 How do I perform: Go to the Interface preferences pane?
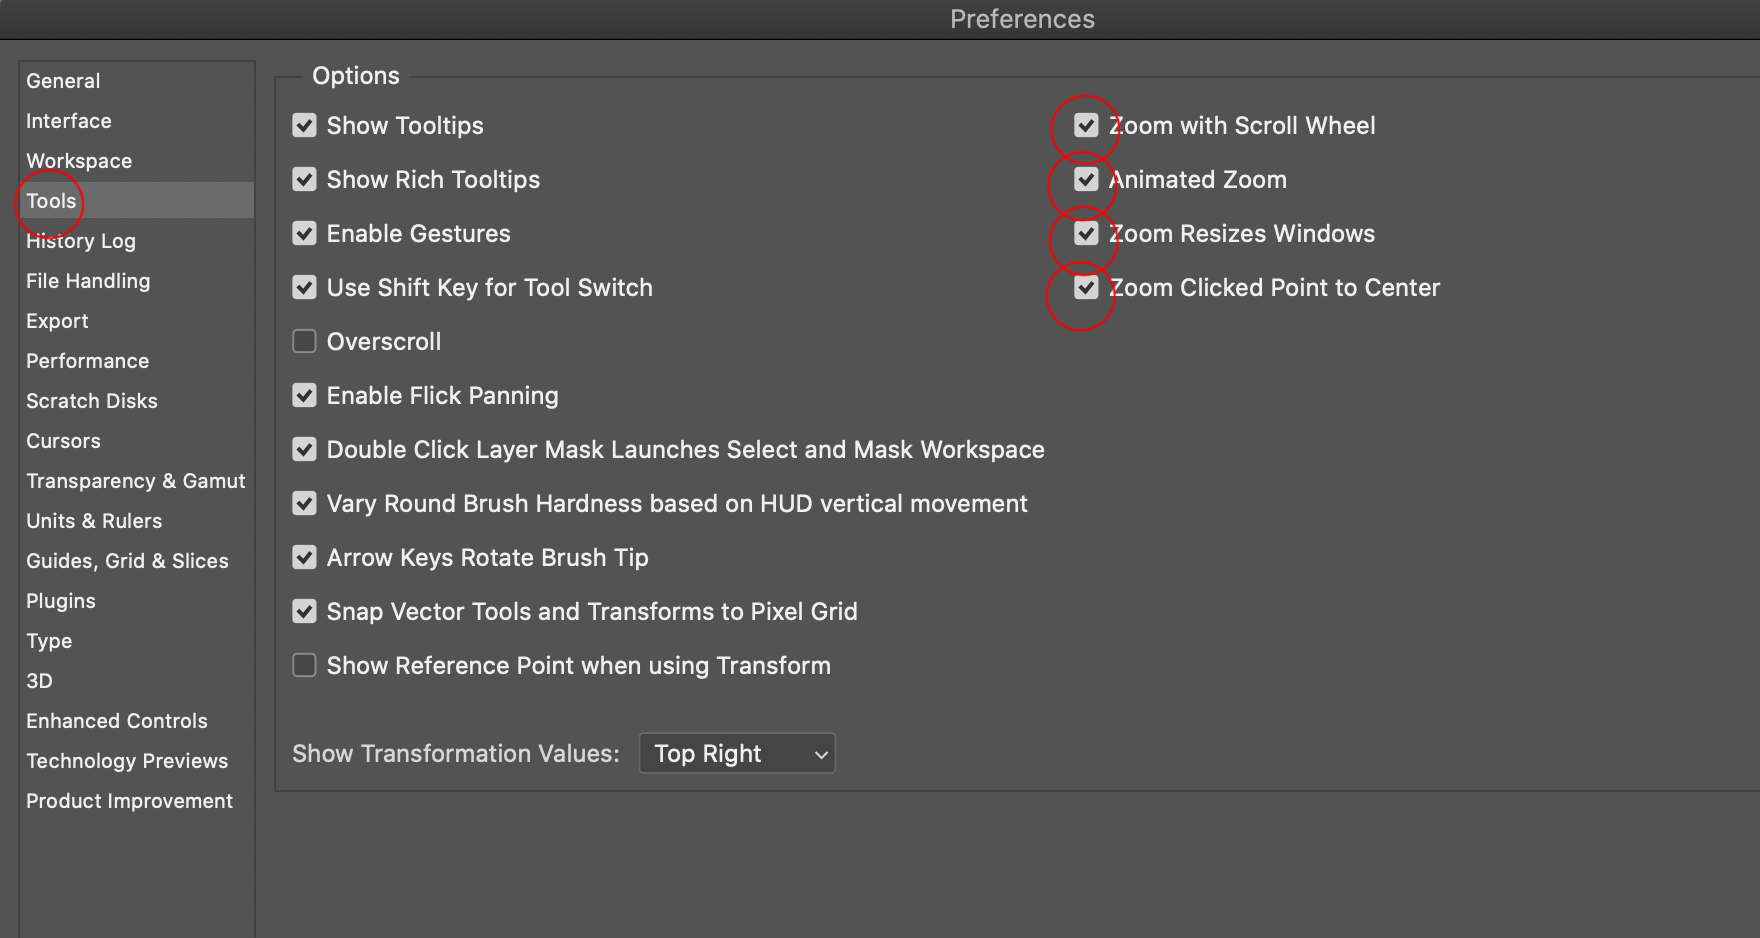[68, 120]
